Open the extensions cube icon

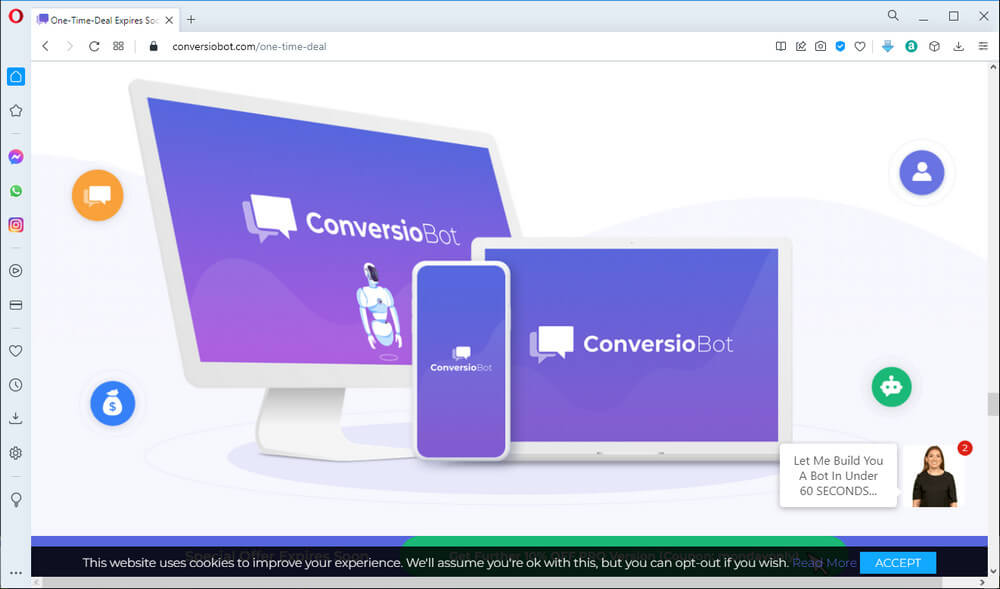pyautogui.click(x=934, y=46)
